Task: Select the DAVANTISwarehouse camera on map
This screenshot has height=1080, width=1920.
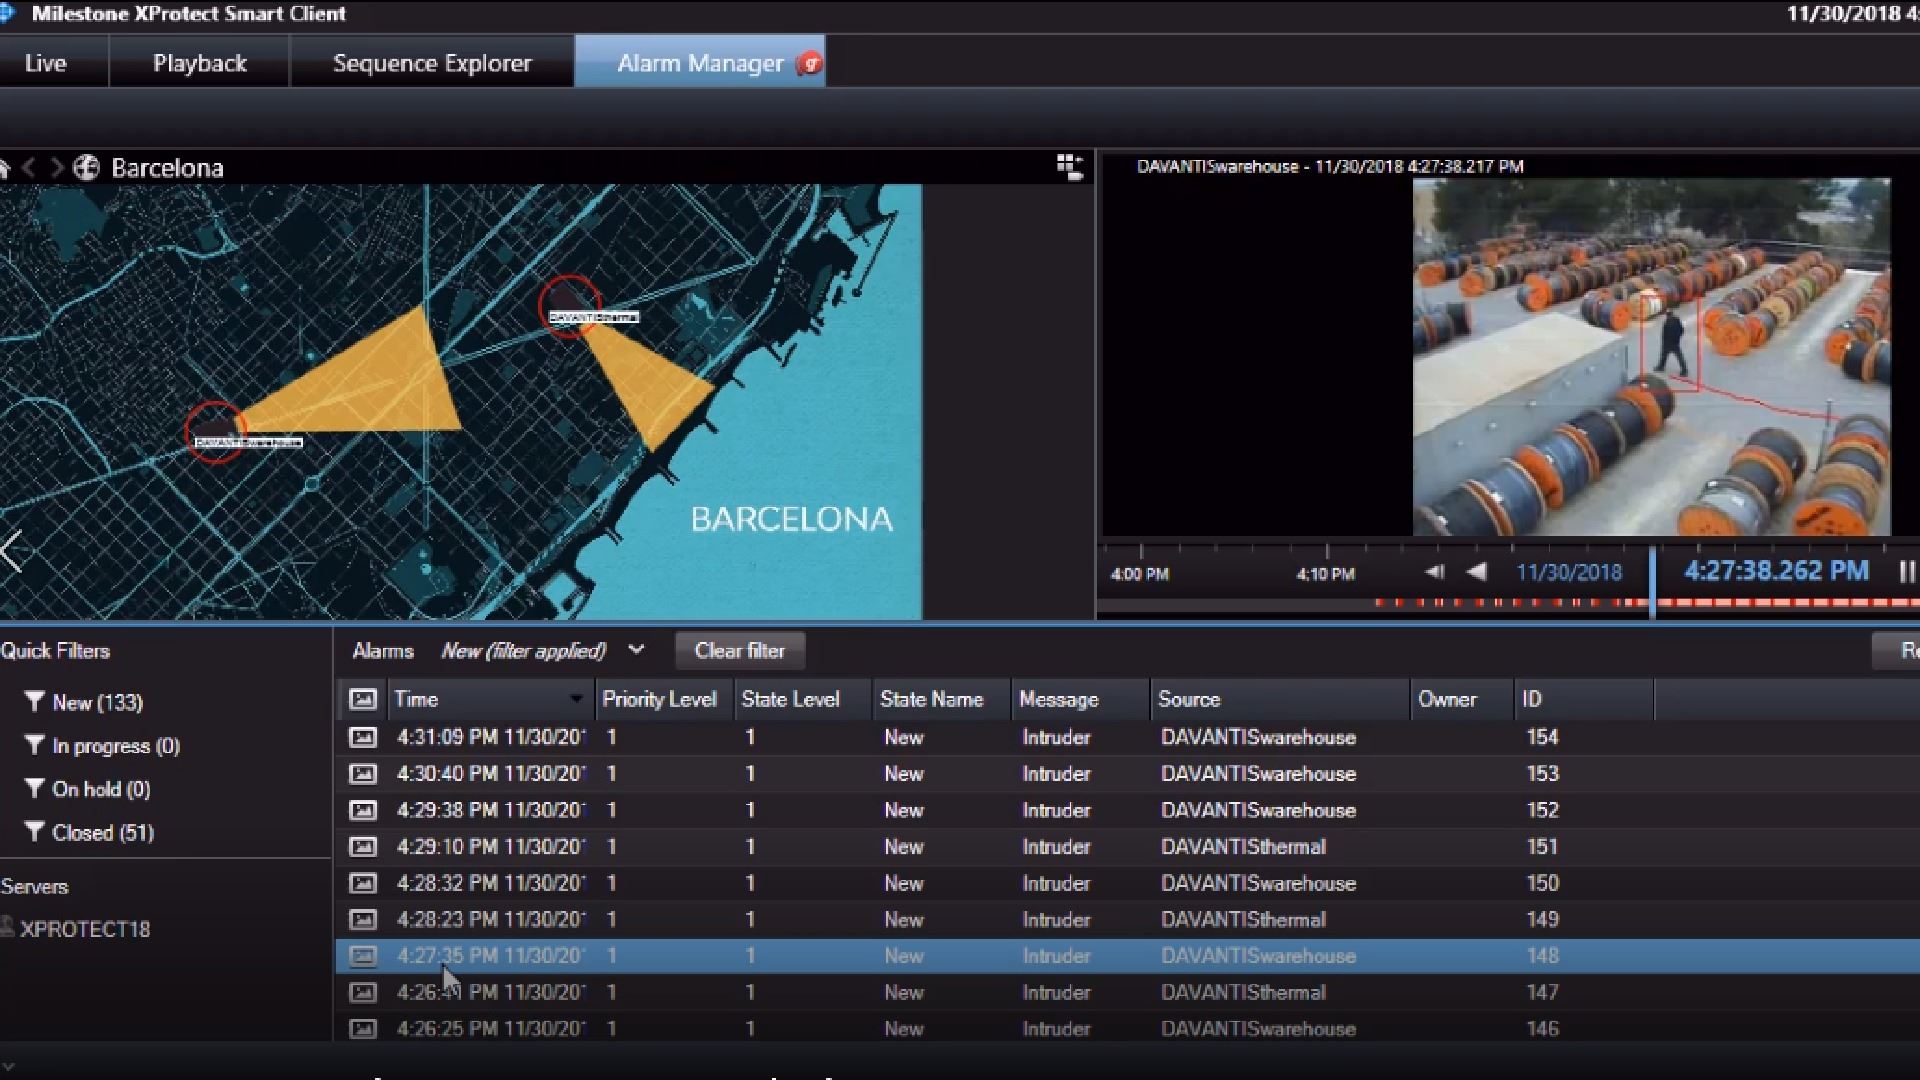Action: pyautogui.click(x=216, y=432)
